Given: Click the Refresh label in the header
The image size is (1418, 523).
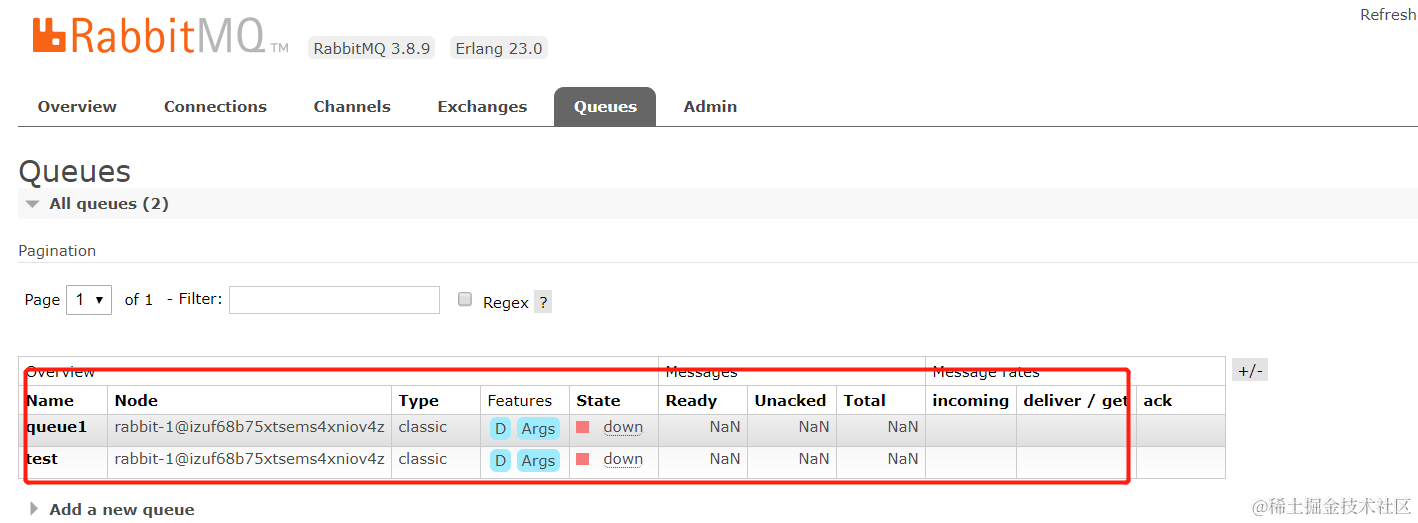Looking at the screenshot, I should 1388,15.
